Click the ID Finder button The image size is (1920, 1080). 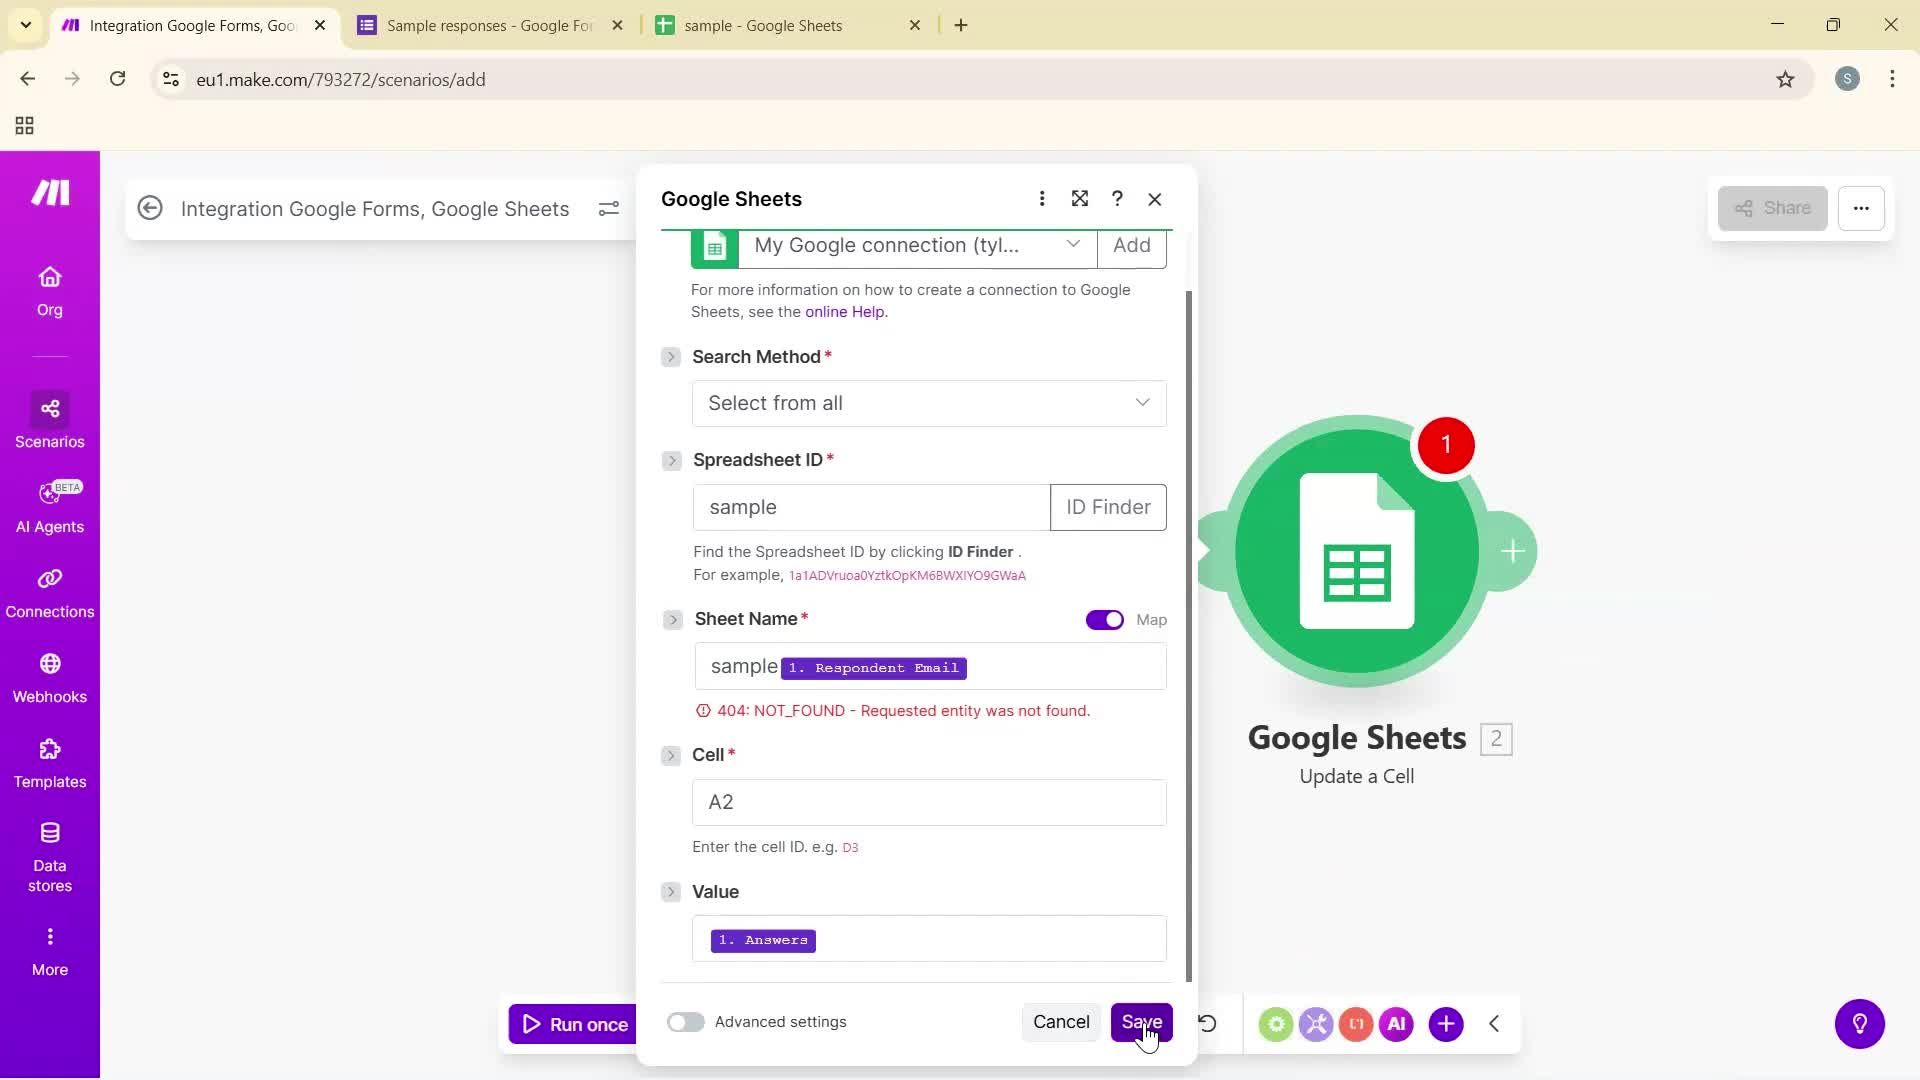point(1108,507)
